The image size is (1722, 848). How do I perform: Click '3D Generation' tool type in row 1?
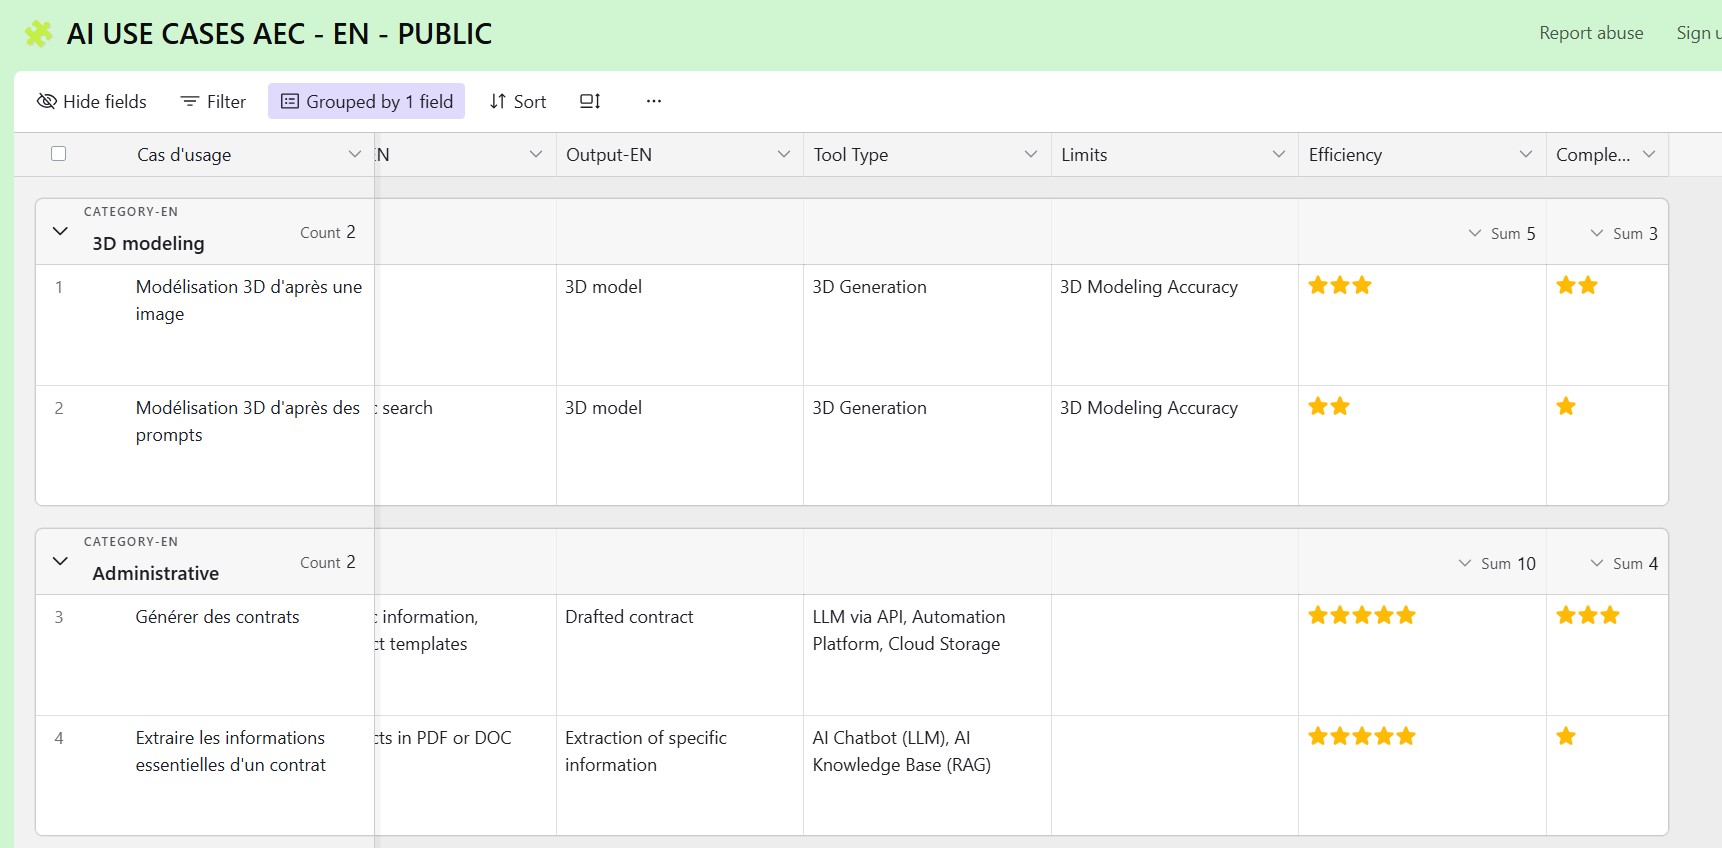click(927, 325)
